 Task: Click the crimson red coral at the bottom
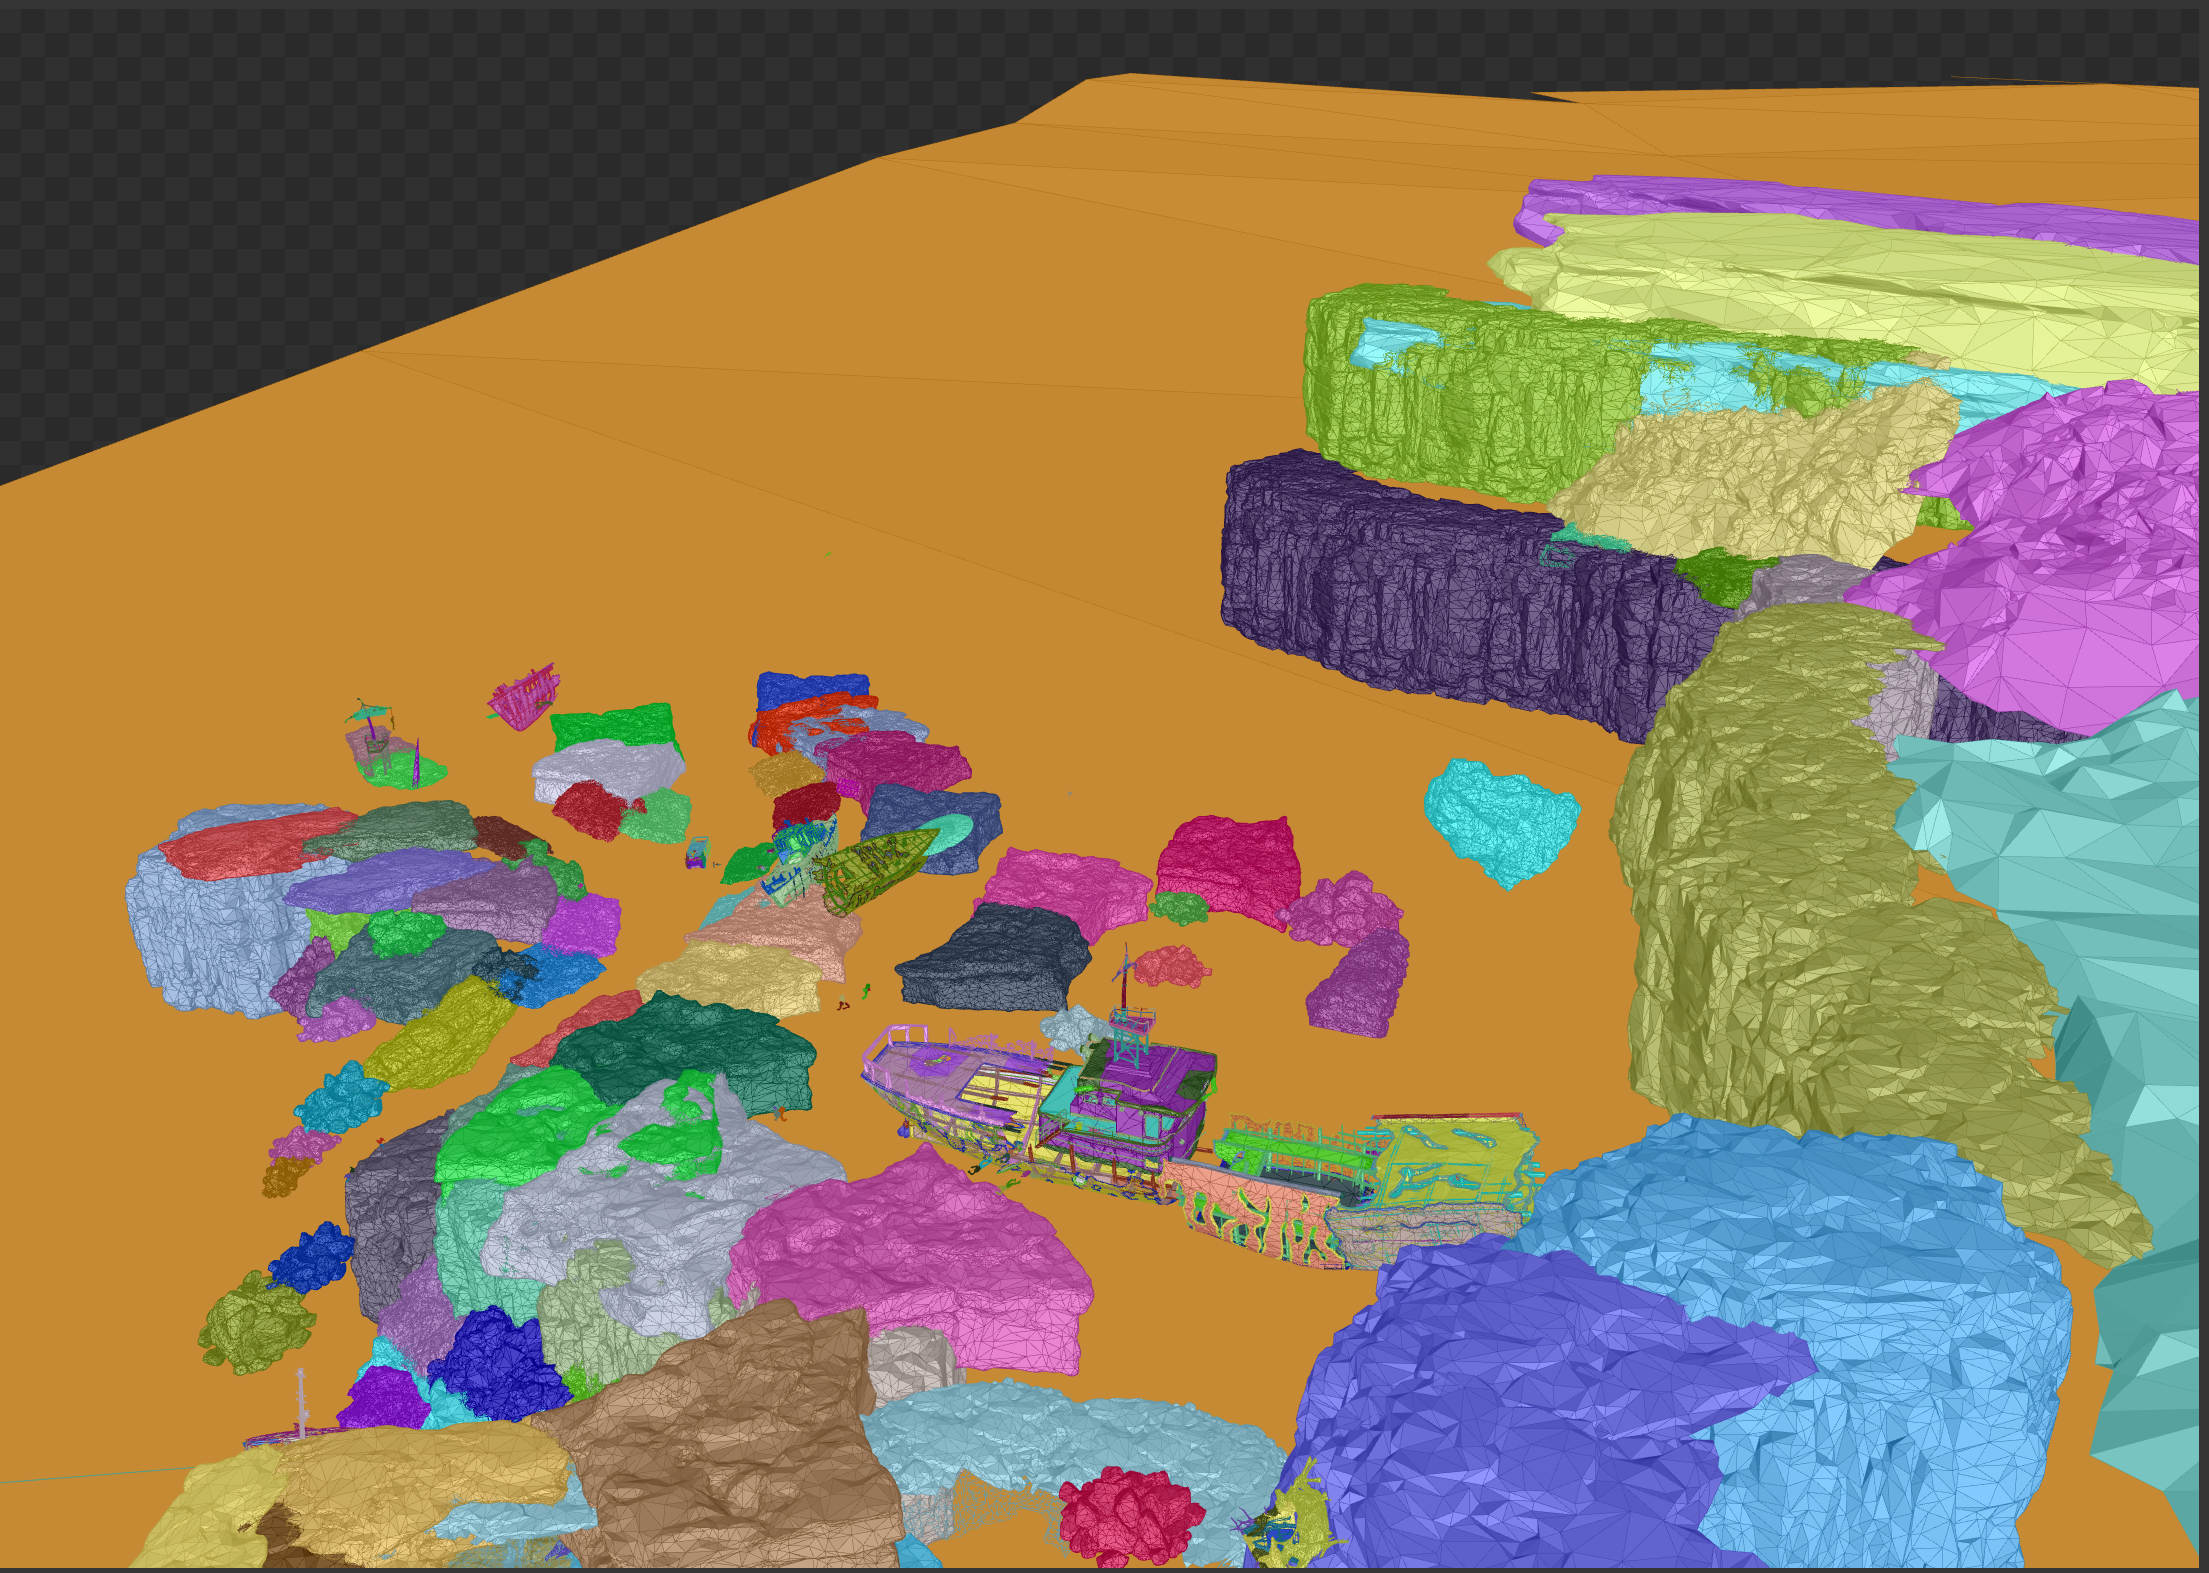point(1130,1515)
